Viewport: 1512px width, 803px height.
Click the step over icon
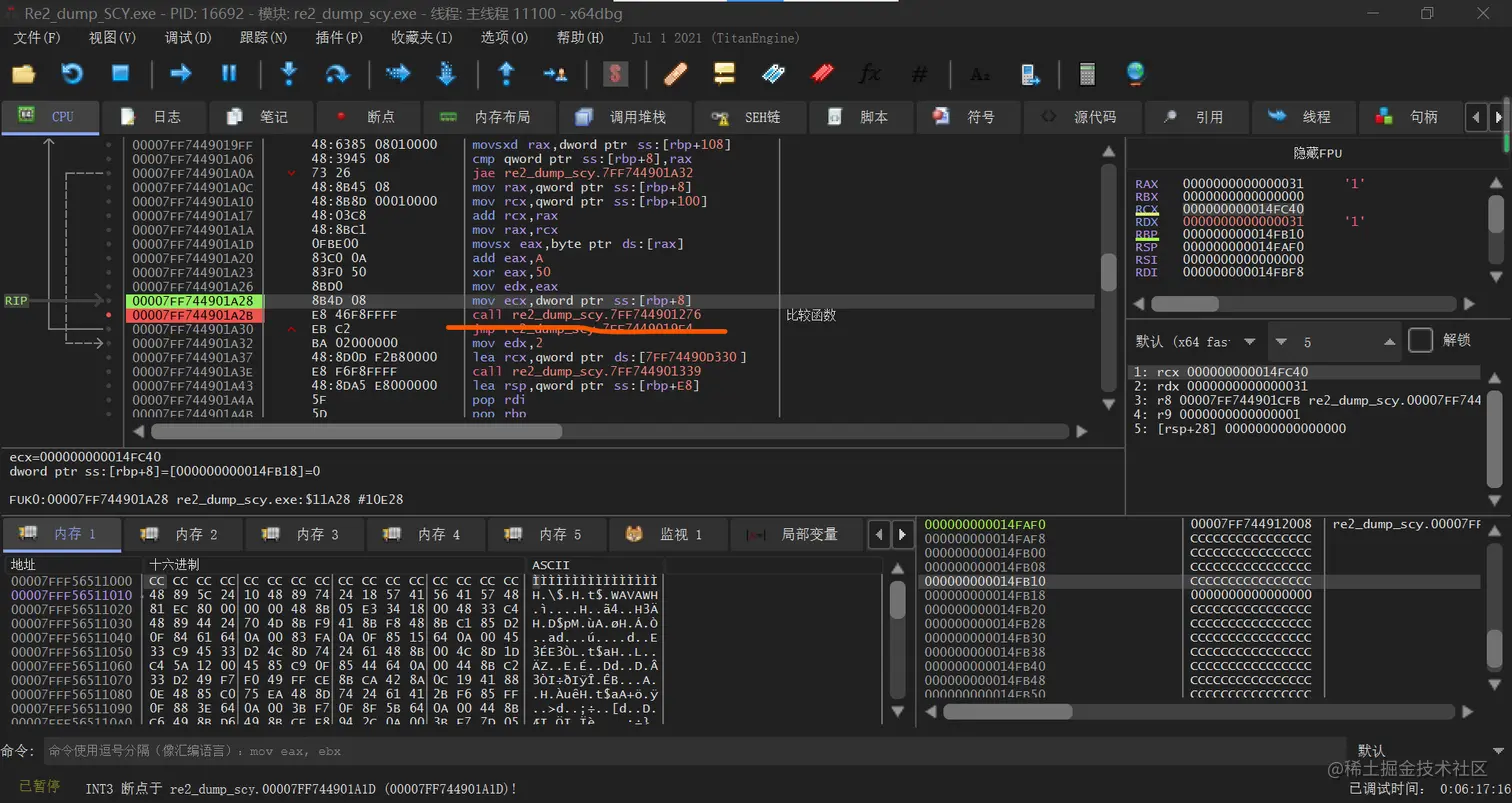coord(337,73)
